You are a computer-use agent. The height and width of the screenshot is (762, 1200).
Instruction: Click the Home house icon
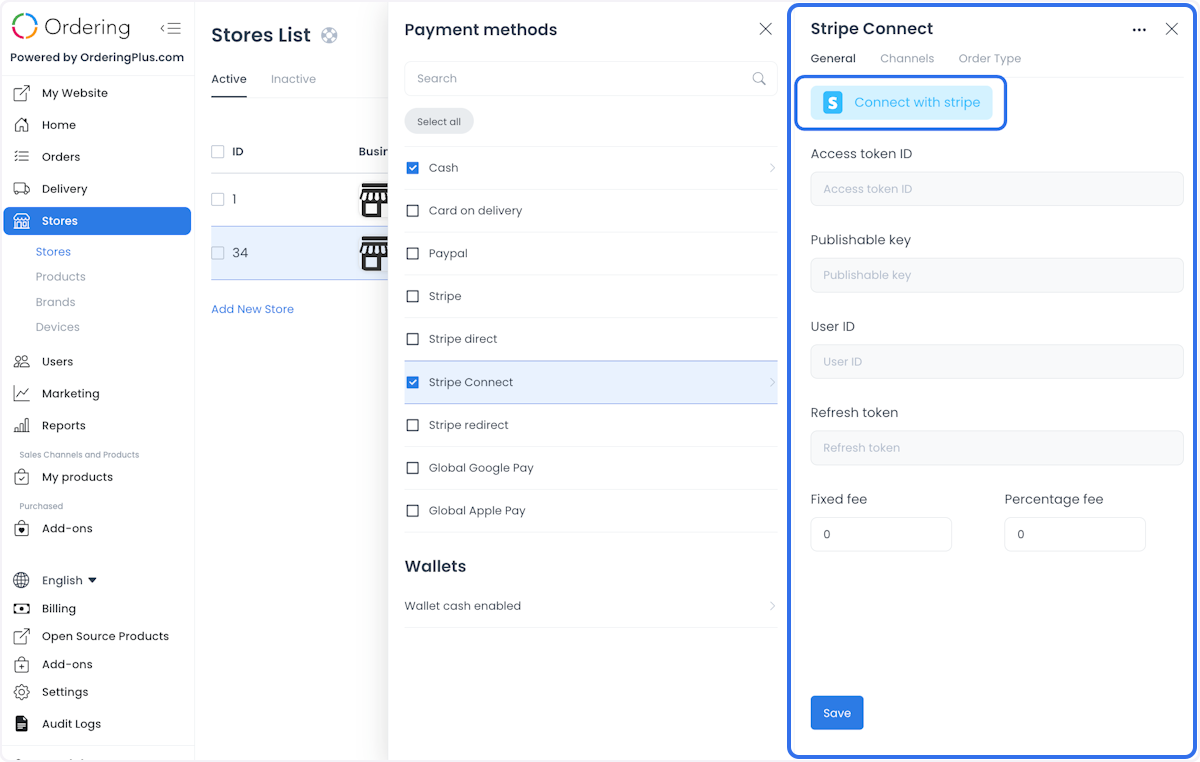(21, 125)
